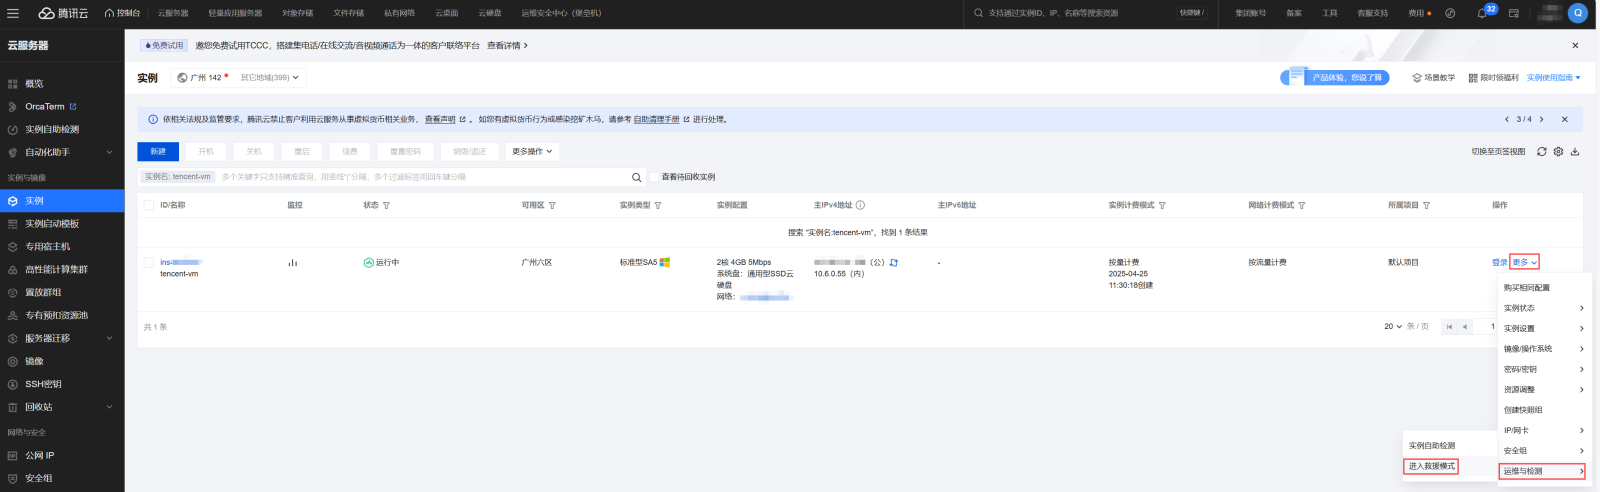Open 镜像/操作系统 submenu
The width and height of the screenshot is (1600, 492).
(x=1543, y=349)
